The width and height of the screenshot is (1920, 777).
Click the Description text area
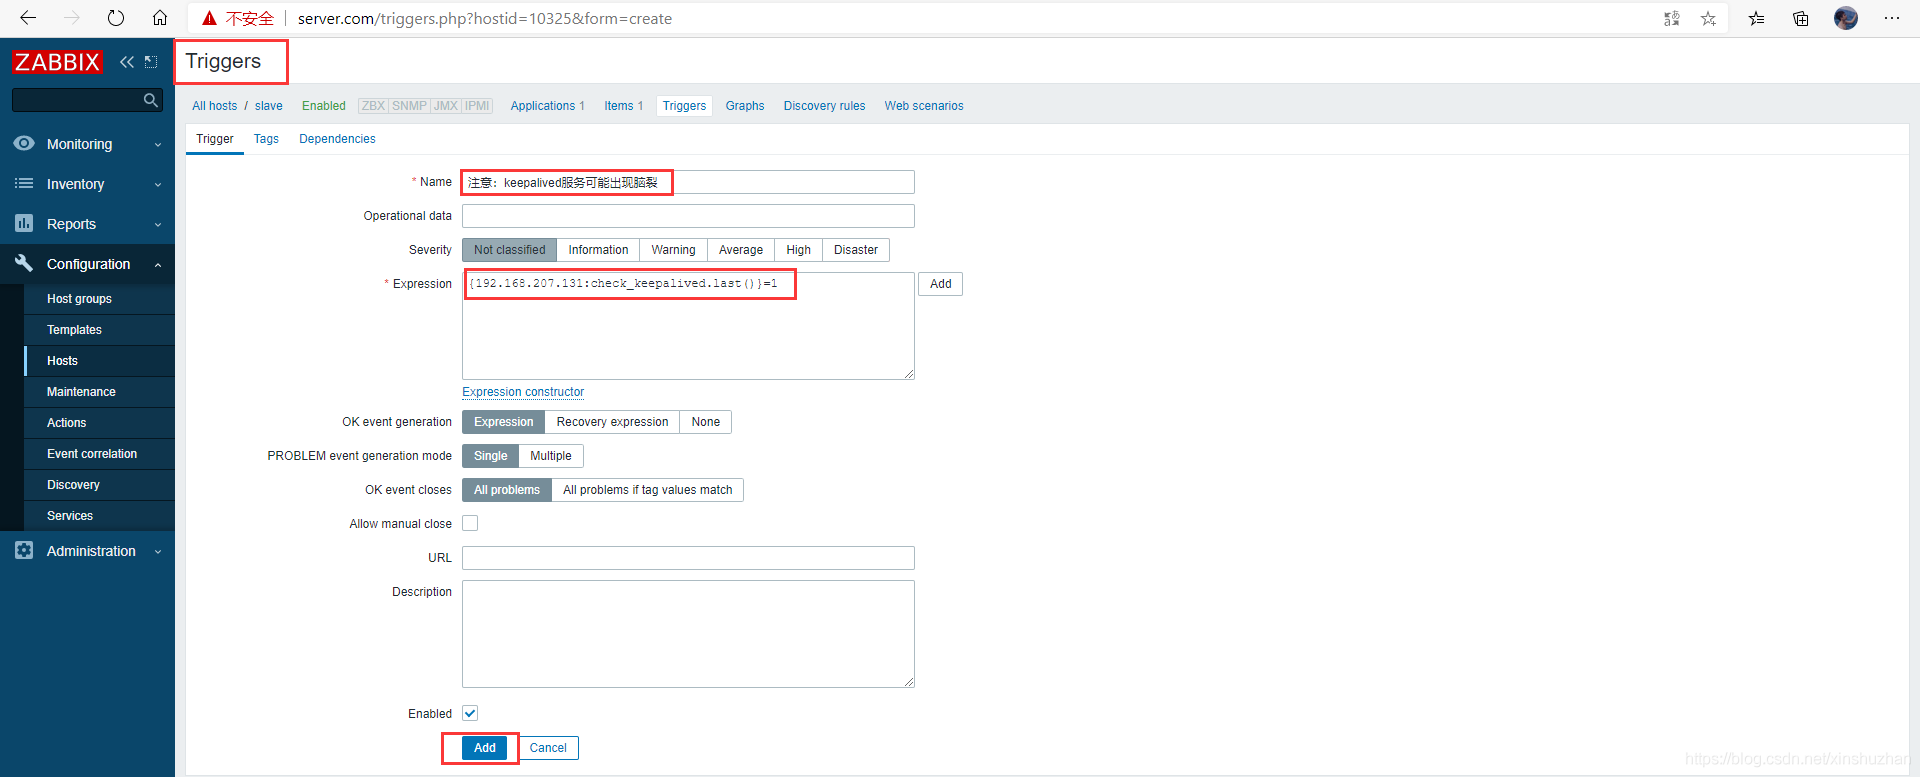(x=688, y=634)
